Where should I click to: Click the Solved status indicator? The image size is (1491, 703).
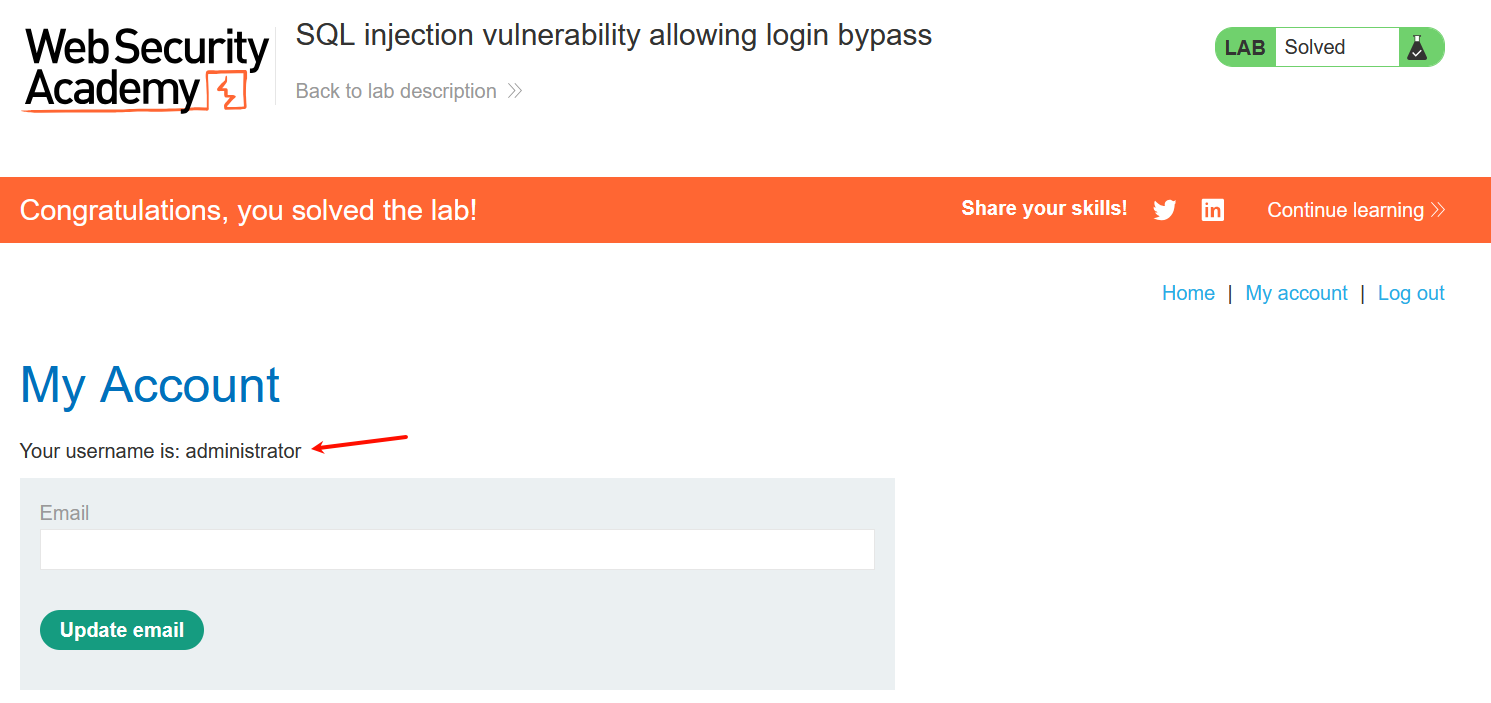1315,47
